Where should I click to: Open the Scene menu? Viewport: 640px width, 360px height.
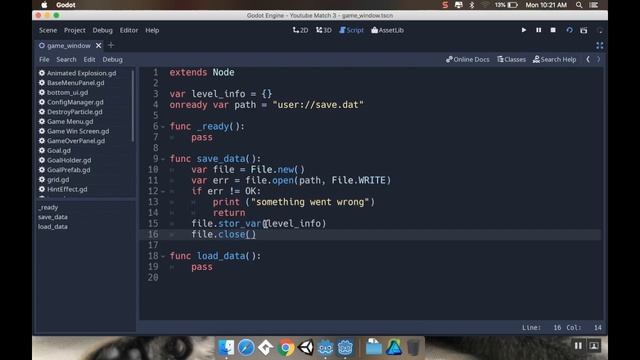pos(48,30)
